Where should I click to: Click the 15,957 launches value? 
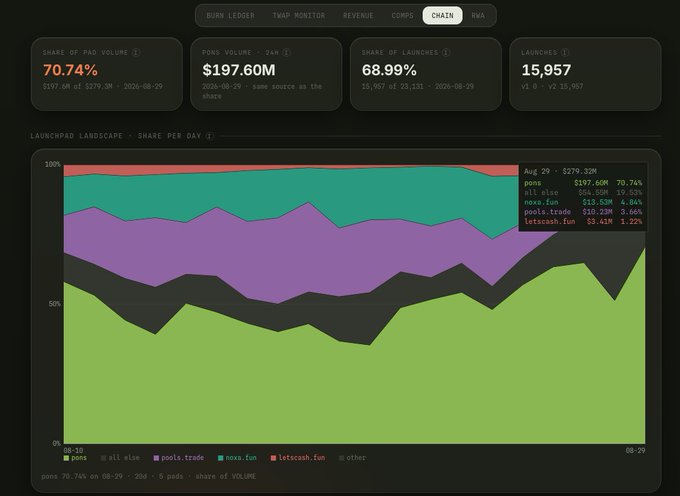tap(546, 70)
